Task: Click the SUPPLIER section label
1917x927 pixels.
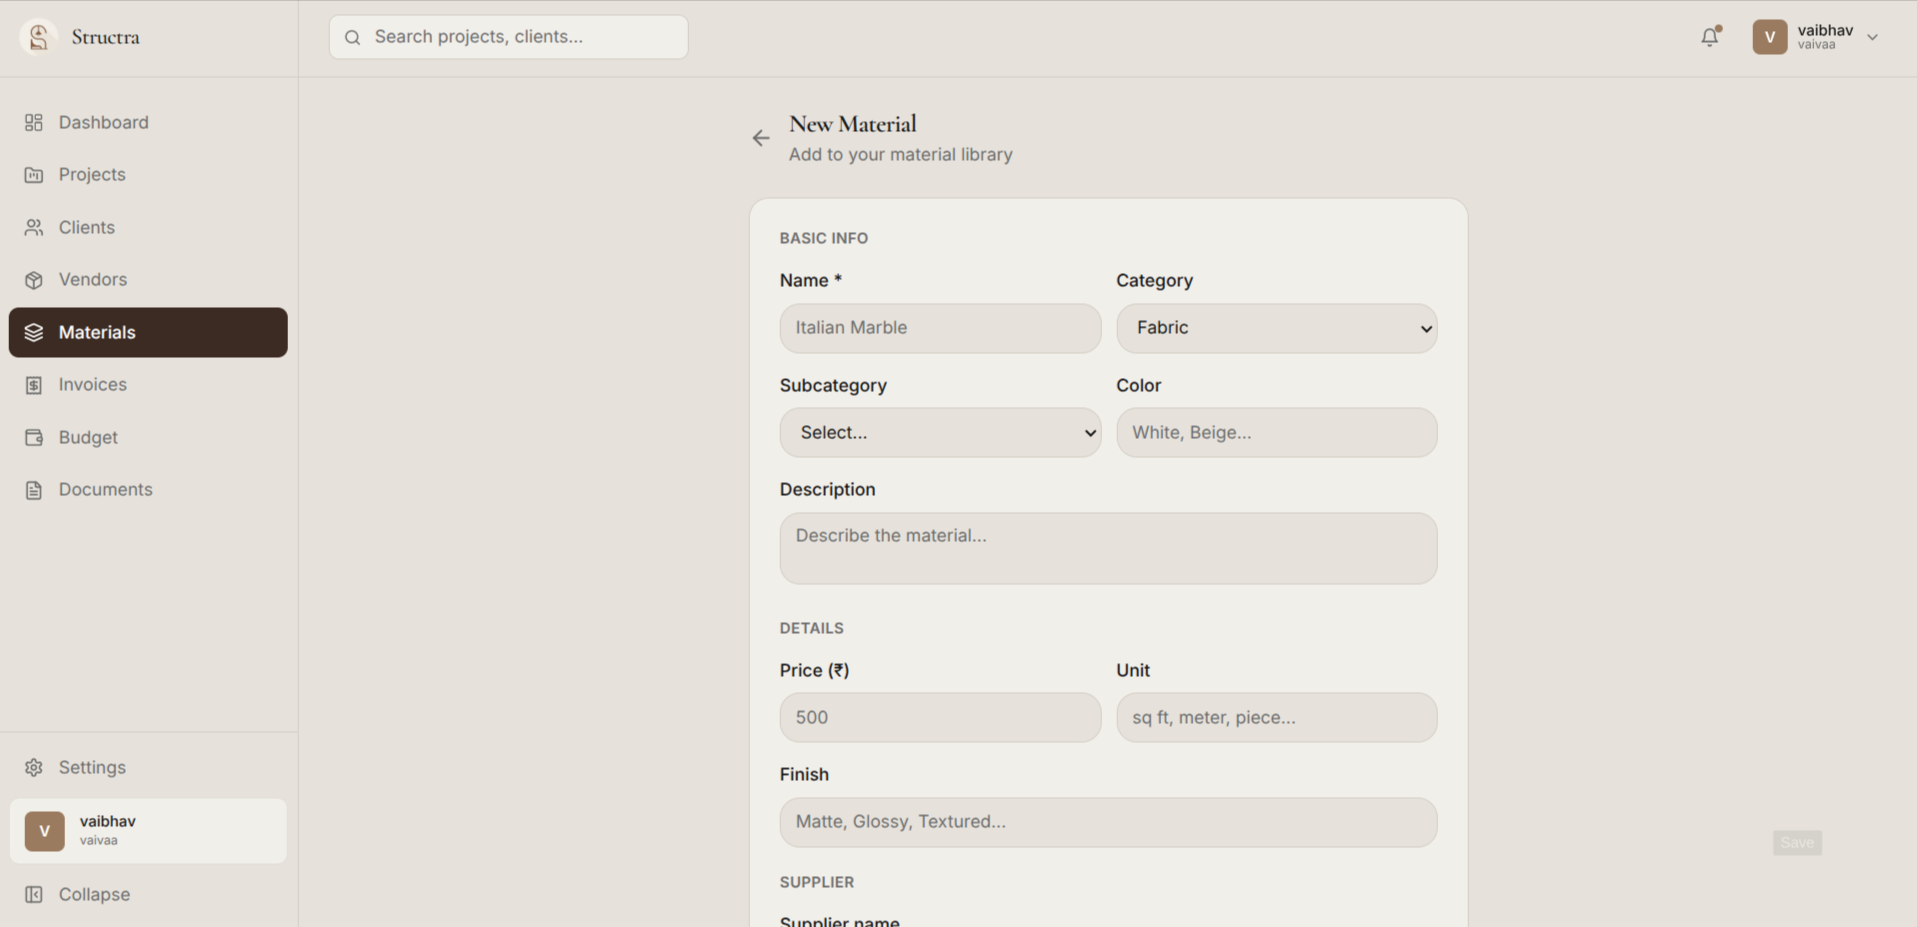Action: click(817, 882)
